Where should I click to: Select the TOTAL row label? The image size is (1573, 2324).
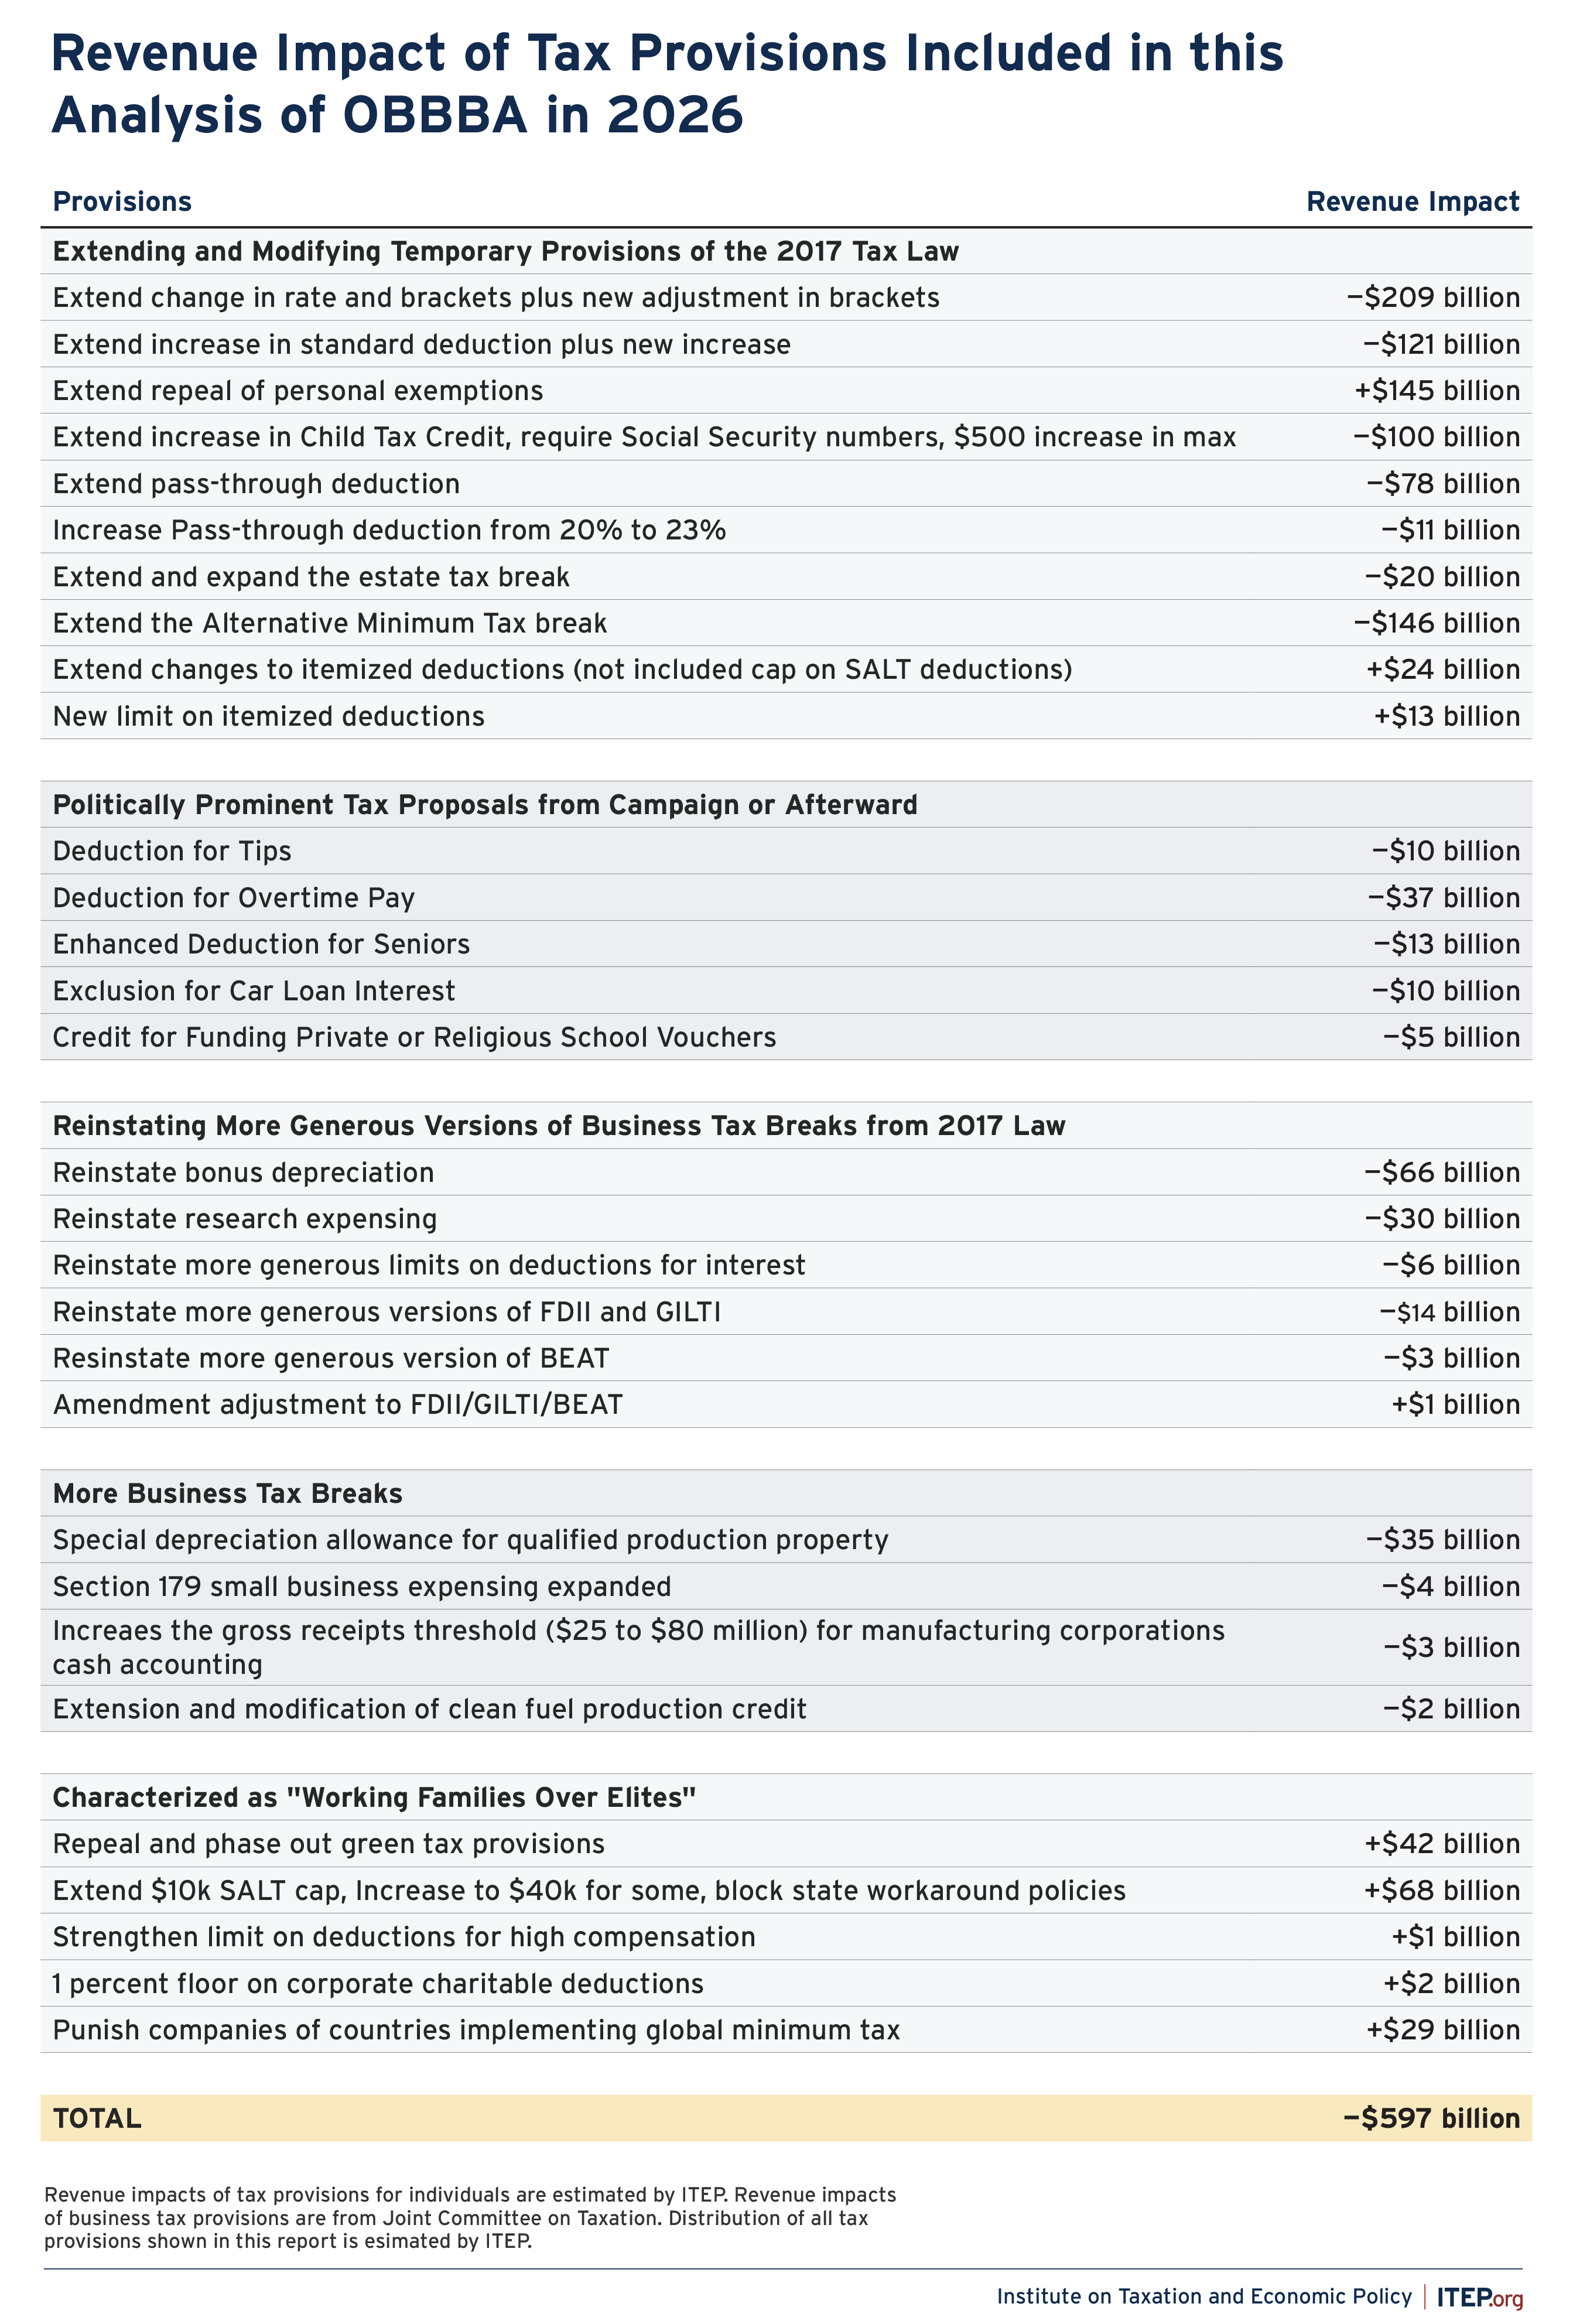pos(97,2118)
